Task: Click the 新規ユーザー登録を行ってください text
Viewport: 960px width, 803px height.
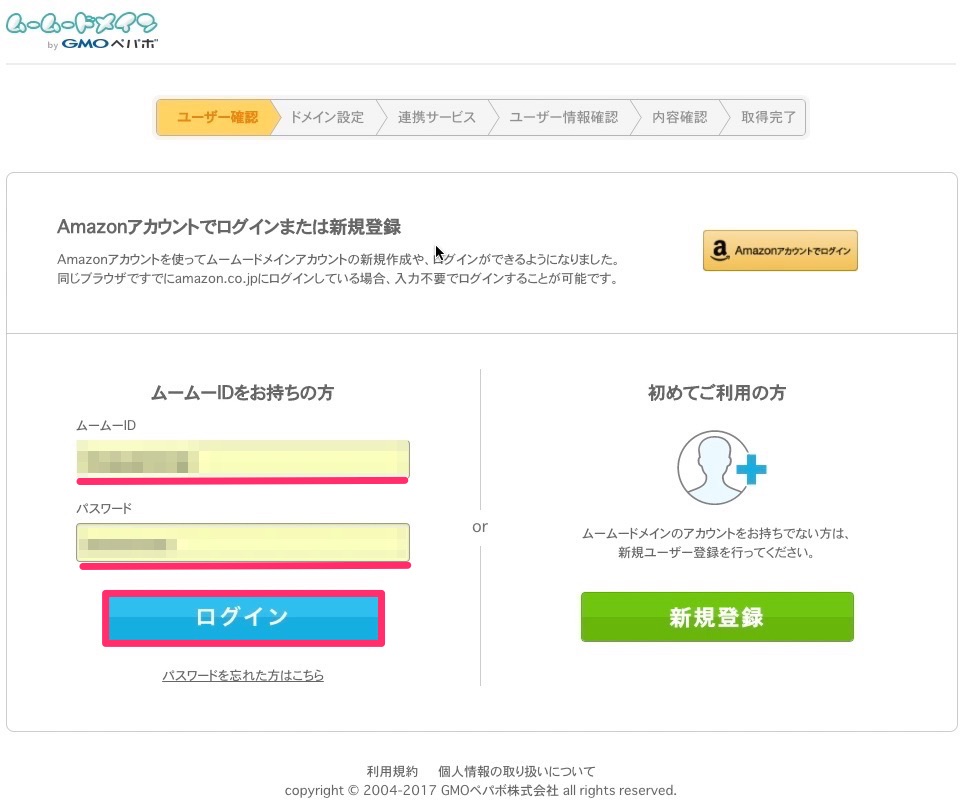Action: click(x=716, y=553)
